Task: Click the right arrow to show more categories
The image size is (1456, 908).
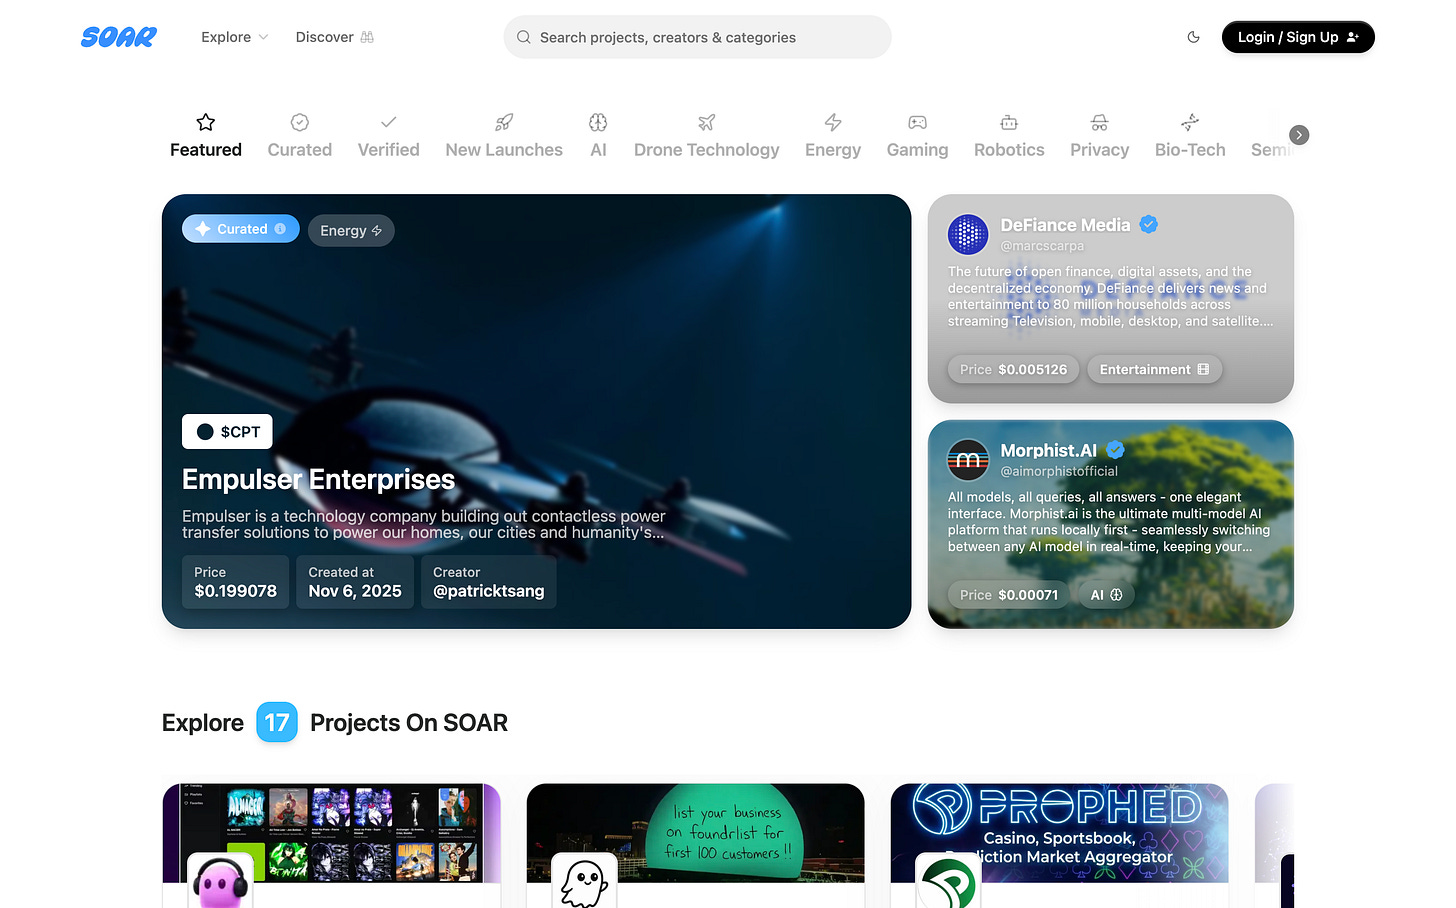Action: [x=1299, y=135]
